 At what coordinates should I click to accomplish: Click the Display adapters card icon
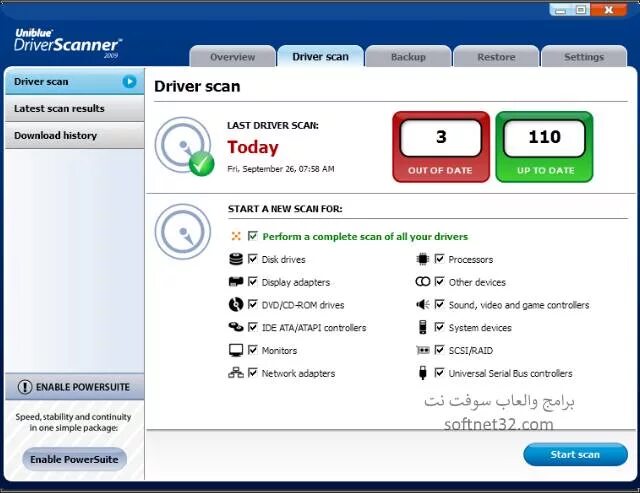(236, 282)
